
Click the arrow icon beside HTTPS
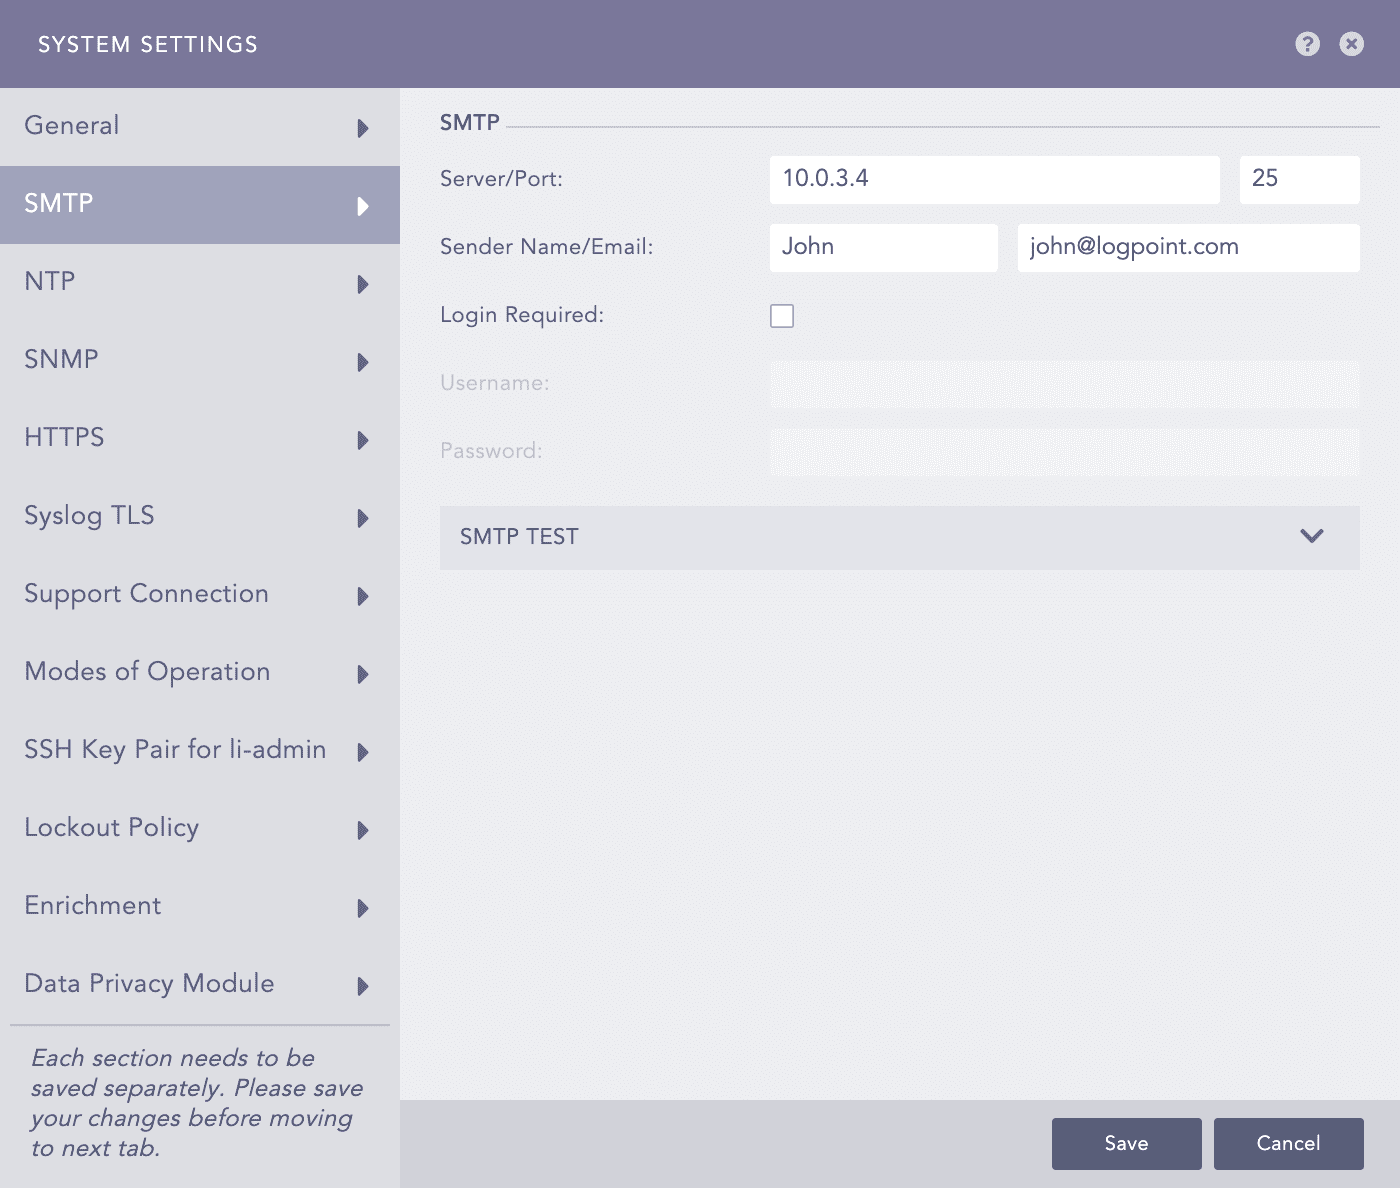[362, 440]
